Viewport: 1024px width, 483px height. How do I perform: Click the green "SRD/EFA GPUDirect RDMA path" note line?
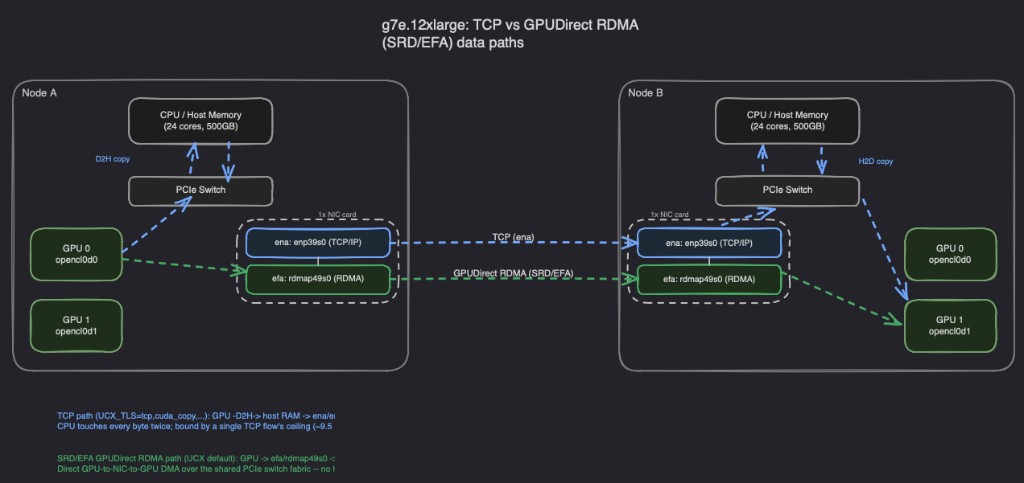[x=196, y=458]
